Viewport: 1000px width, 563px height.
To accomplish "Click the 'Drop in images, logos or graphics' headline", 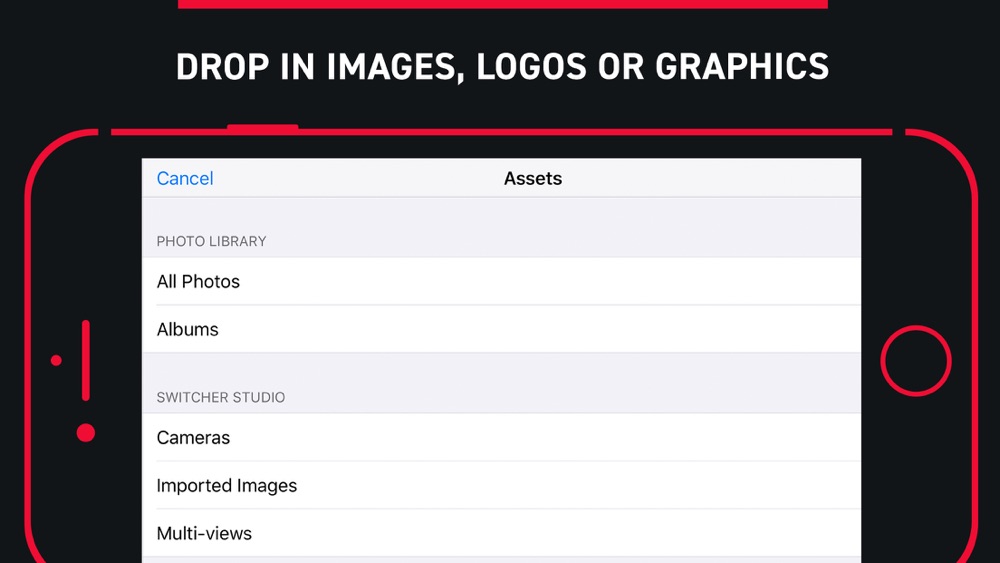I will point(502,67).
